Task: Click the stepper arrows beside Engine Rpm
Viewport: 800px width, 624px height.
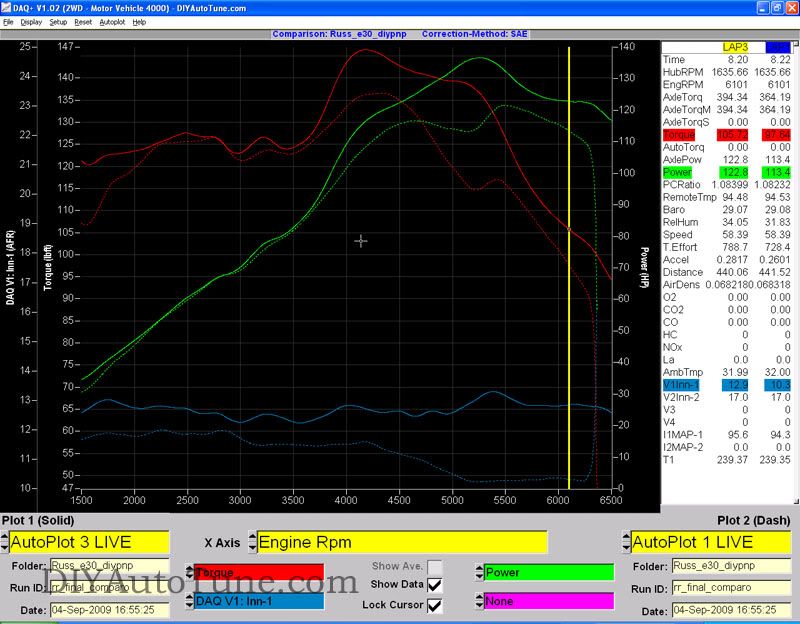Action: [x=250, y=542]
